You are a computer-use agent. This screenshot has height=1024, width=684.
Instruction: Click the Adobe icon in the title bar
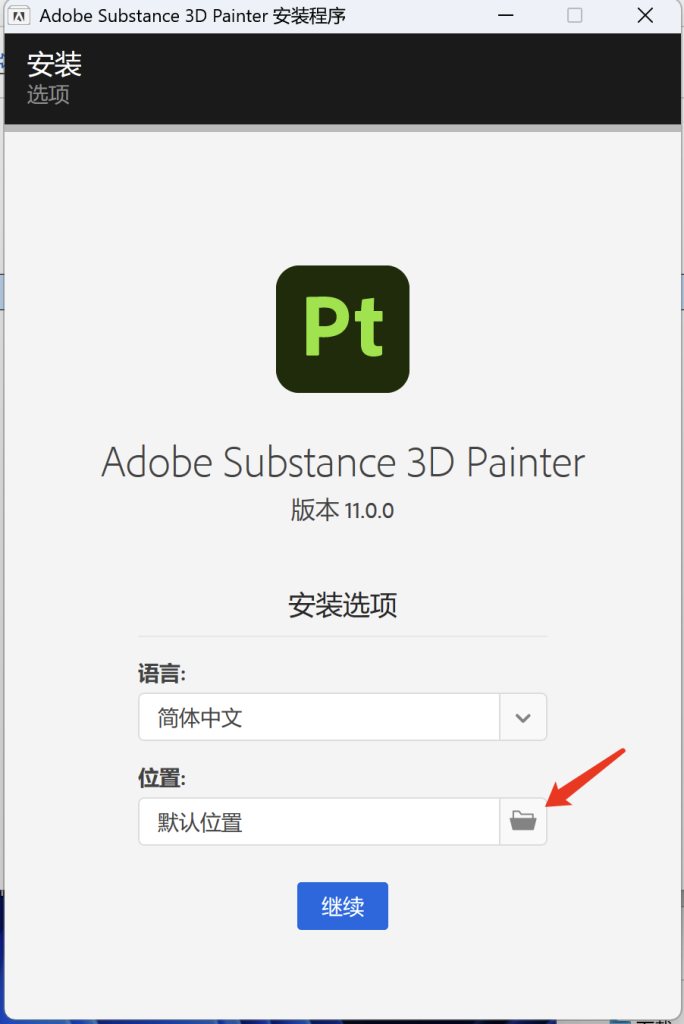tap(19, 16)
